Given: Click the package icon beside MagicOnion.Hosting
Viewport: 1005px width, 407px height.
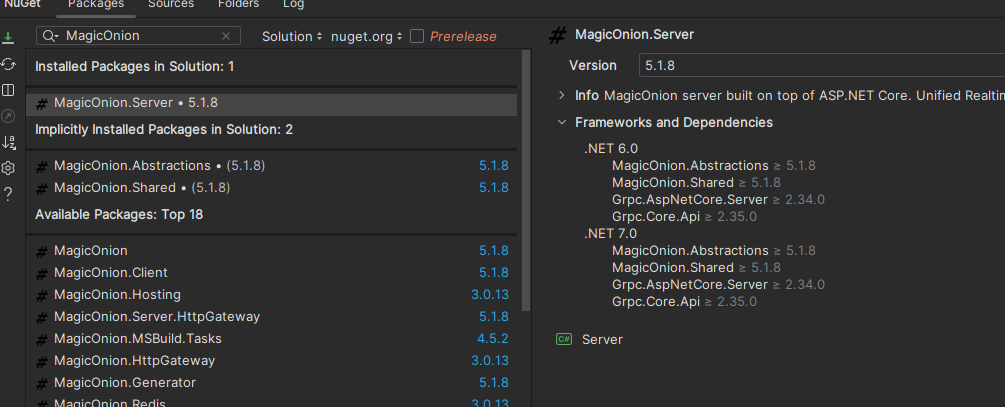Looking at the screenshot, I should [42, 295].
